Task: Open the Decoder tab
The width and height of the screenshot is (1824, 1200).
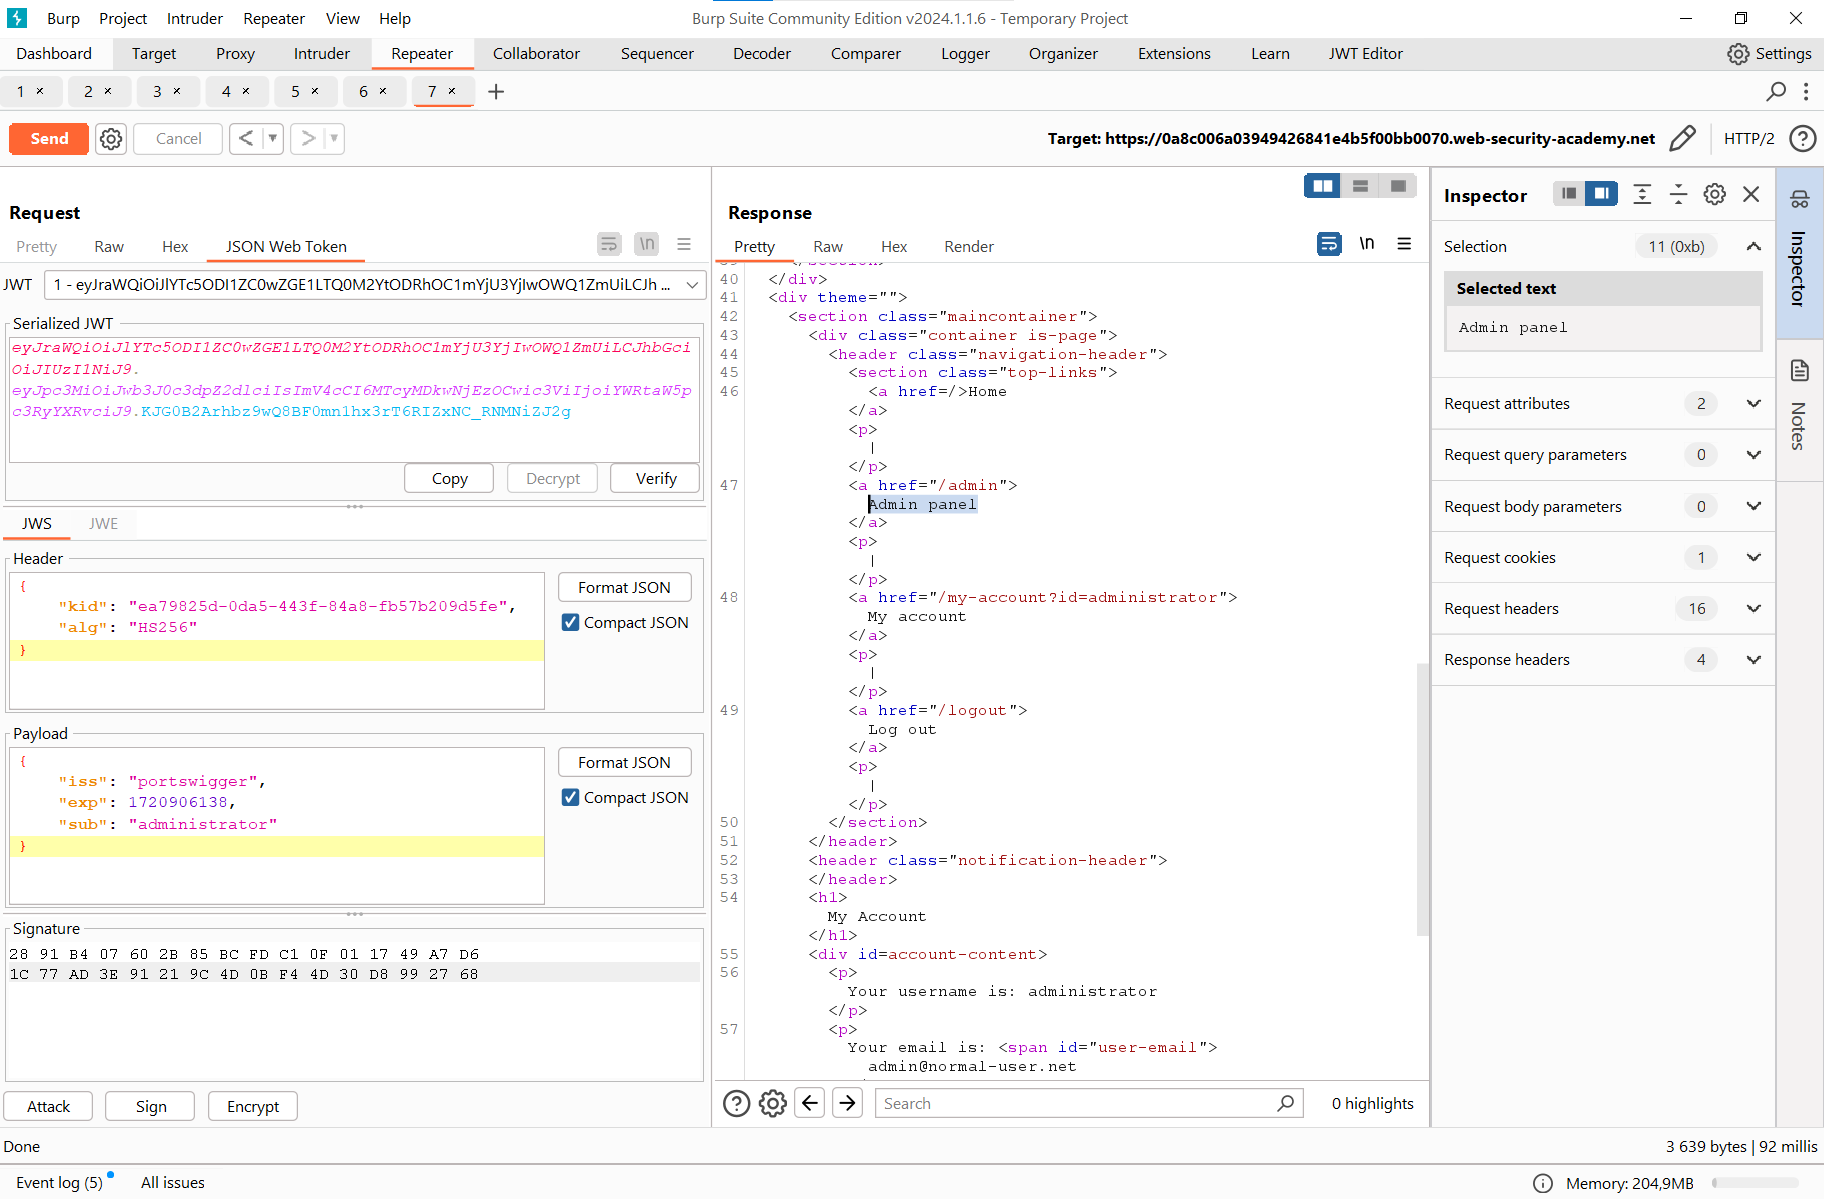Action: [761, 54]
